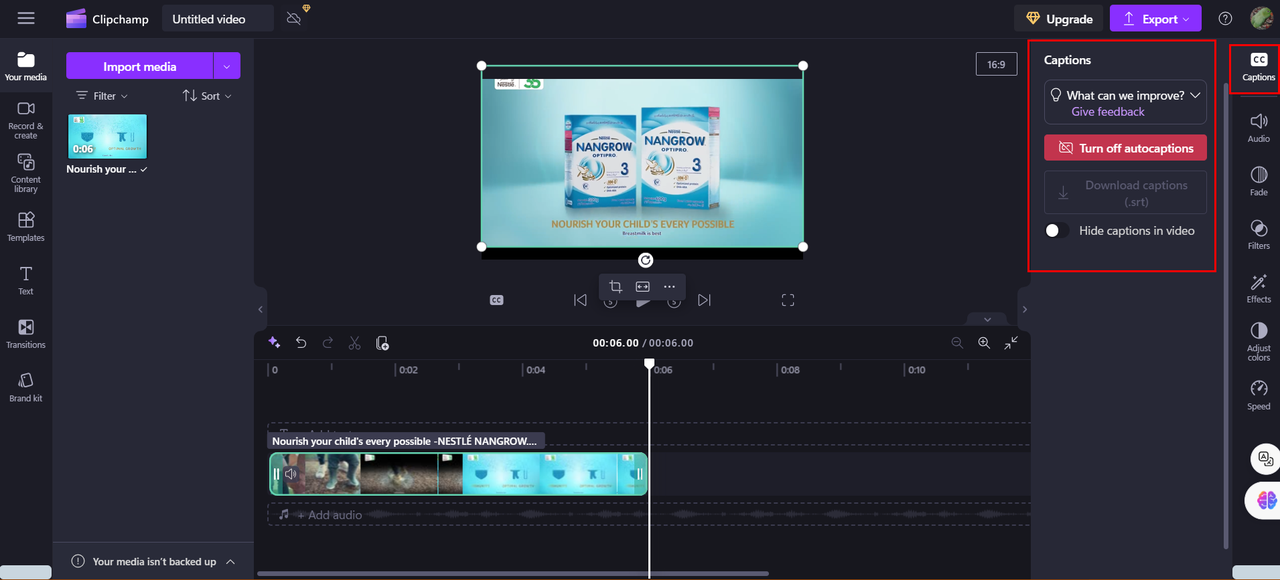Click the CC captions icon below preview
The width and height of the screenshot is (1280, 580).
(x=496, y=300)
